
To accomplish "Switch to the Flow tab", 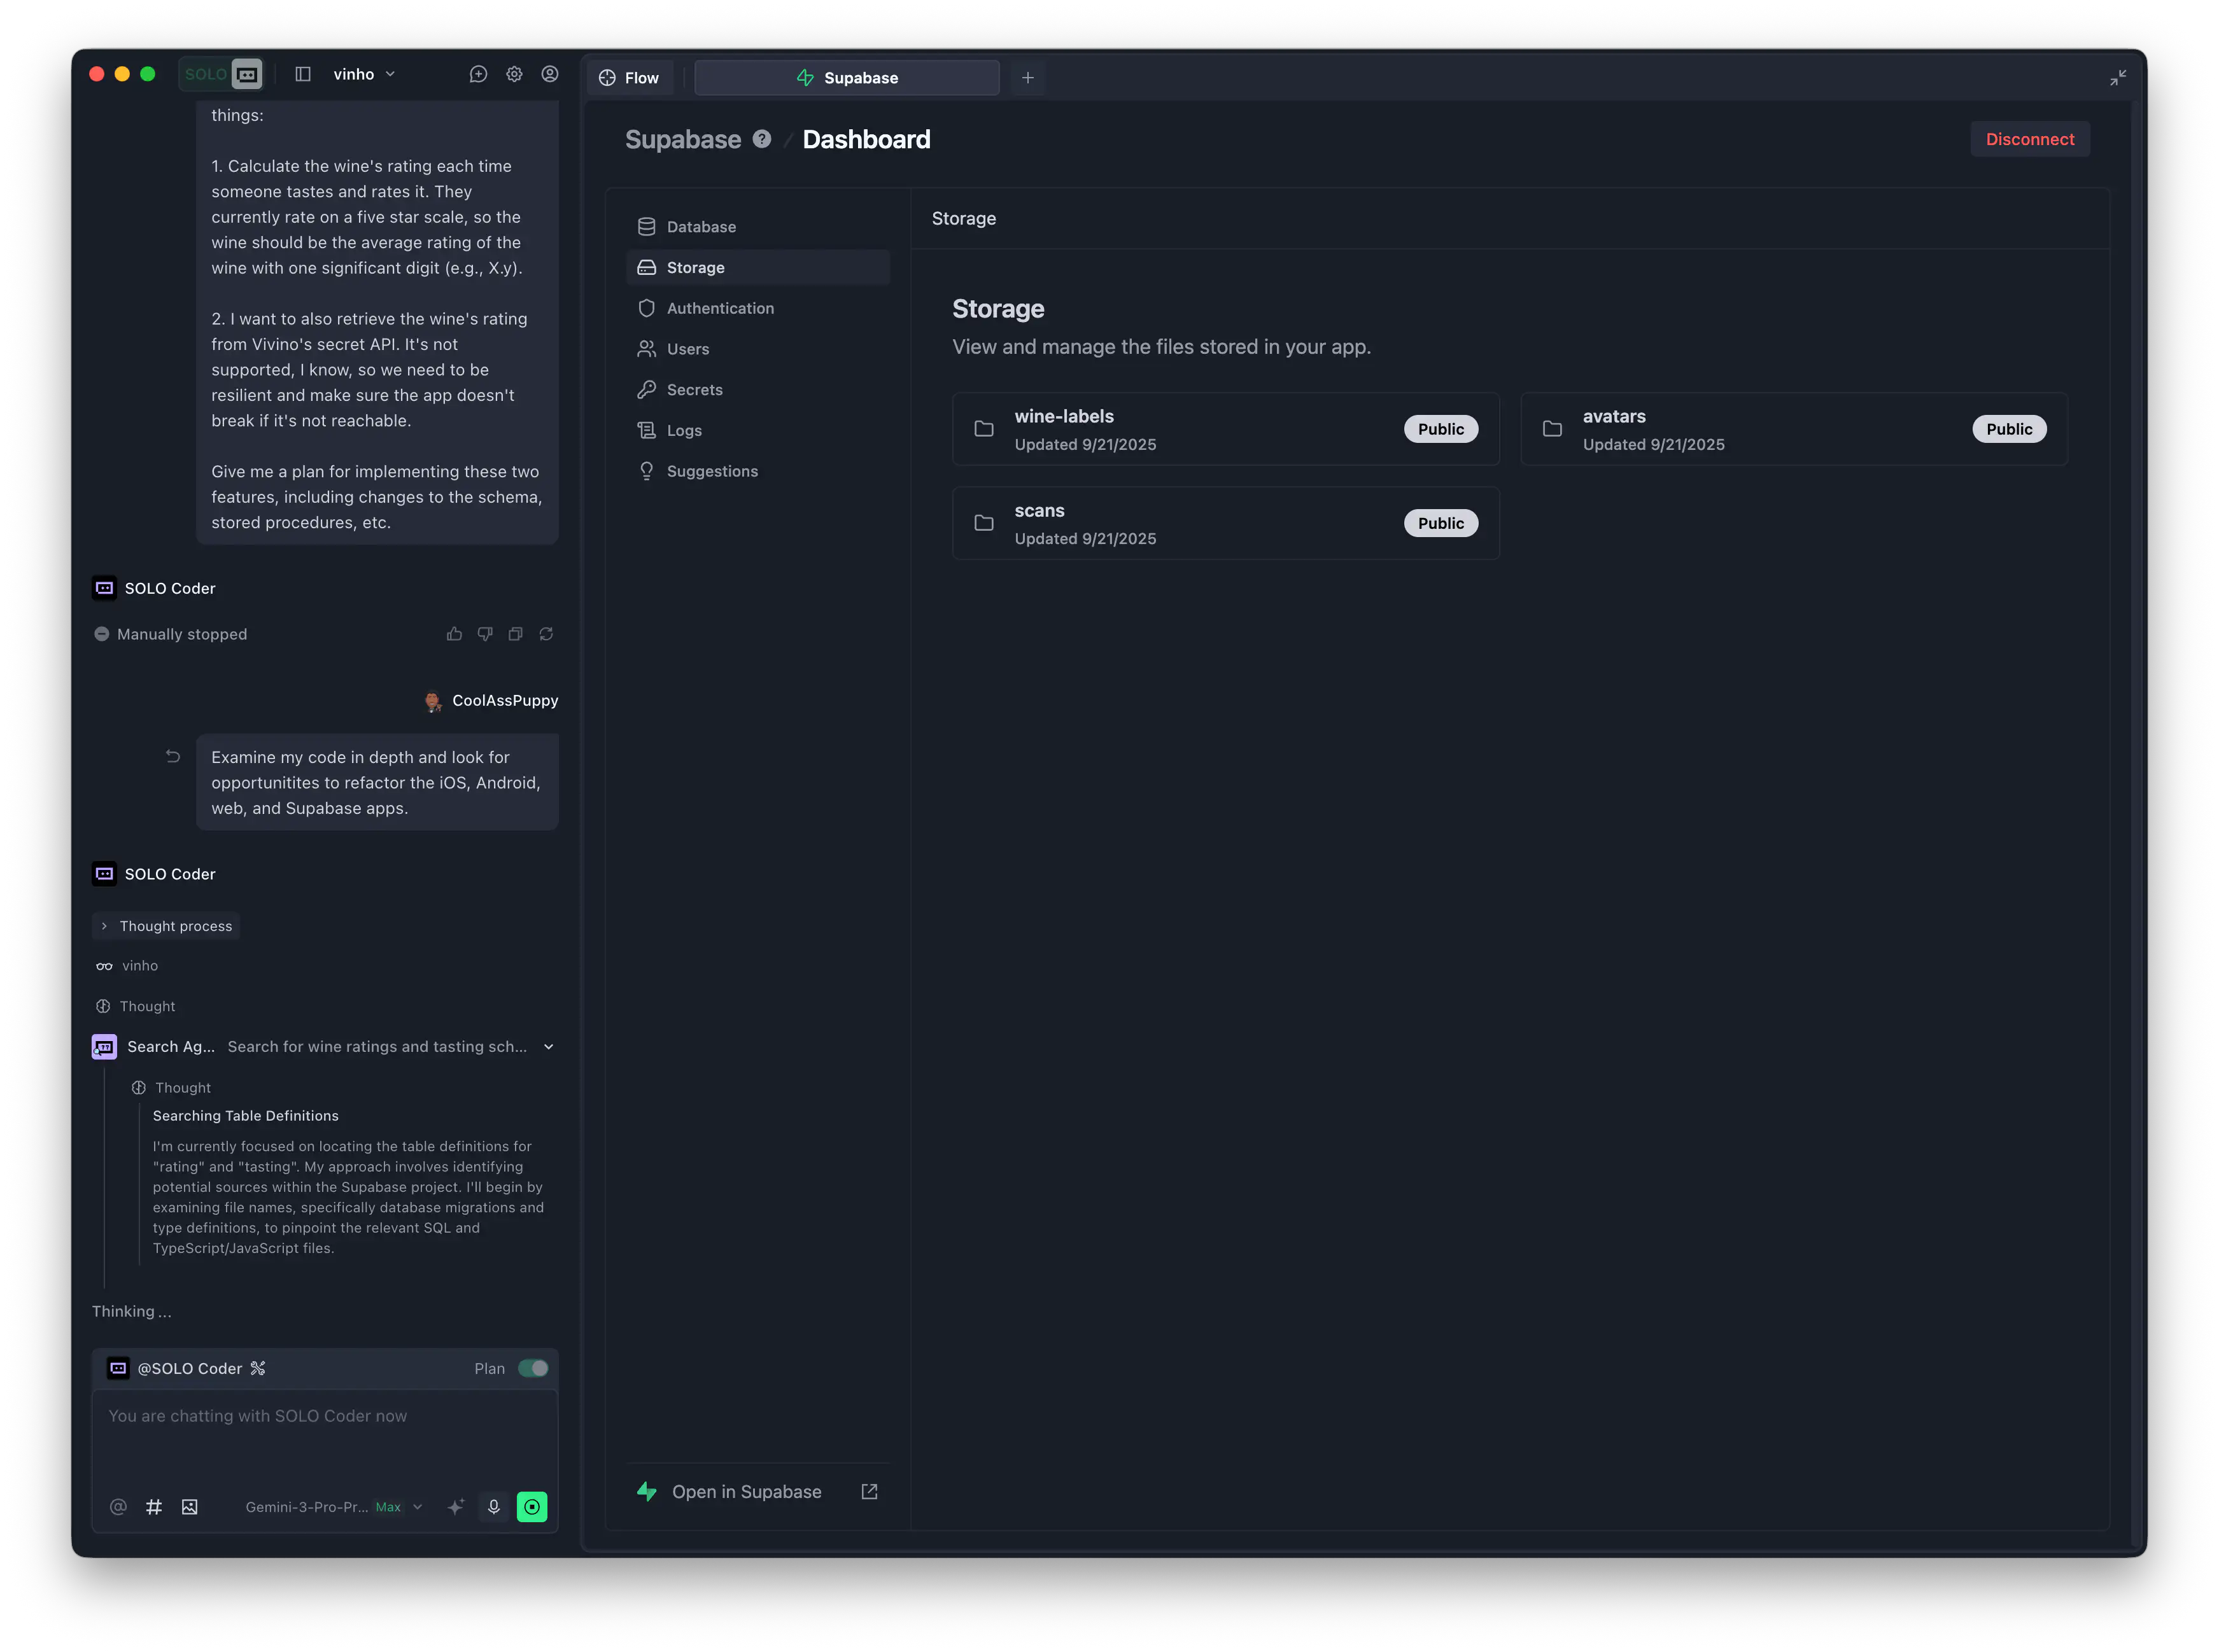I will pyautogui.click(x=630, y=78).
